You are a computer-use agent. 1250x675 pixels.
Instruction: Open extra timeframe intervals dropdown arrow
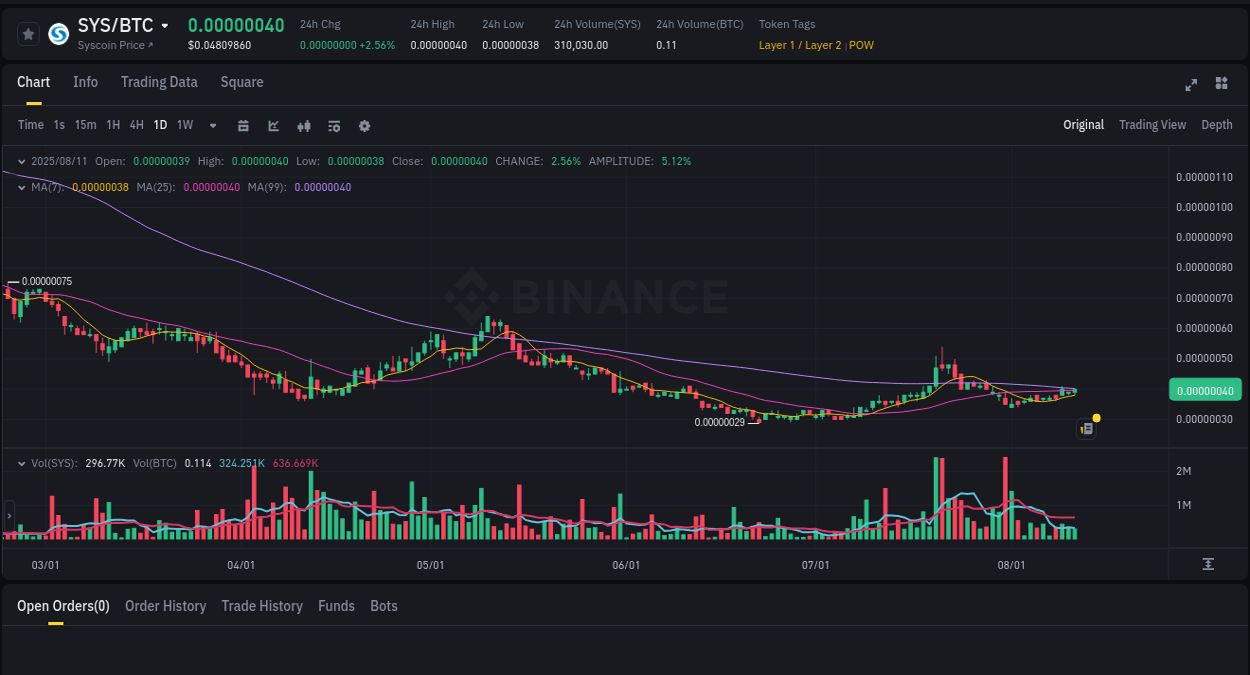[x=212, y=125]
